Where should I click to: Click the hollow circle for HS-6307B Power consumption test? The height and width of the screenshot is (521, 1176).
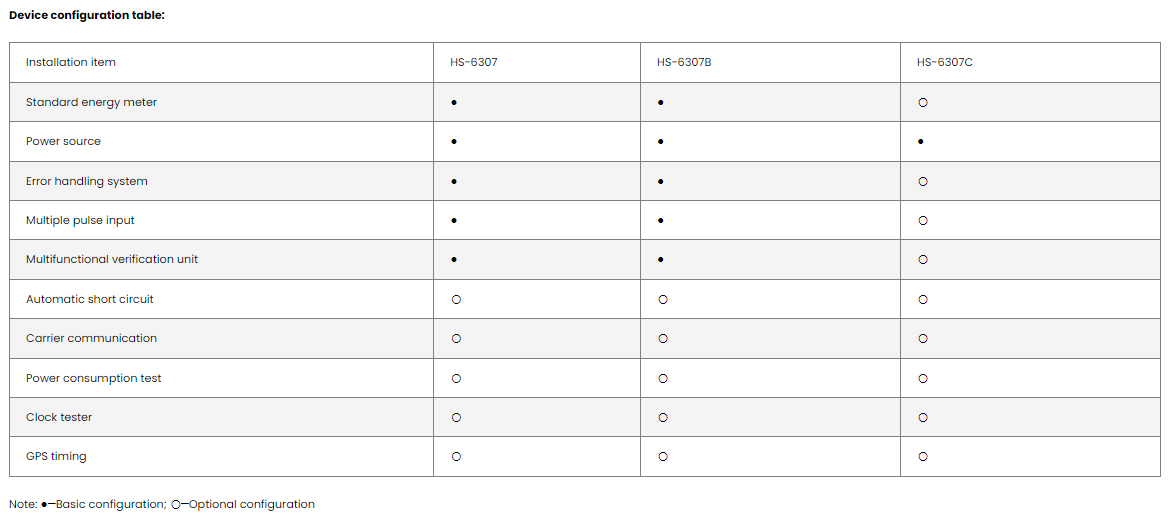pos(663,379)
